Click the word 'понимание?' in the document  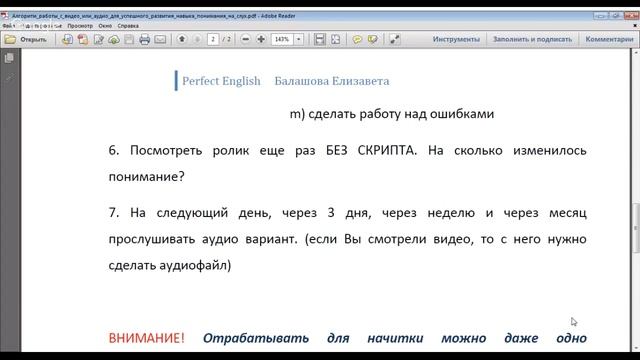click(x=147, y=177)
